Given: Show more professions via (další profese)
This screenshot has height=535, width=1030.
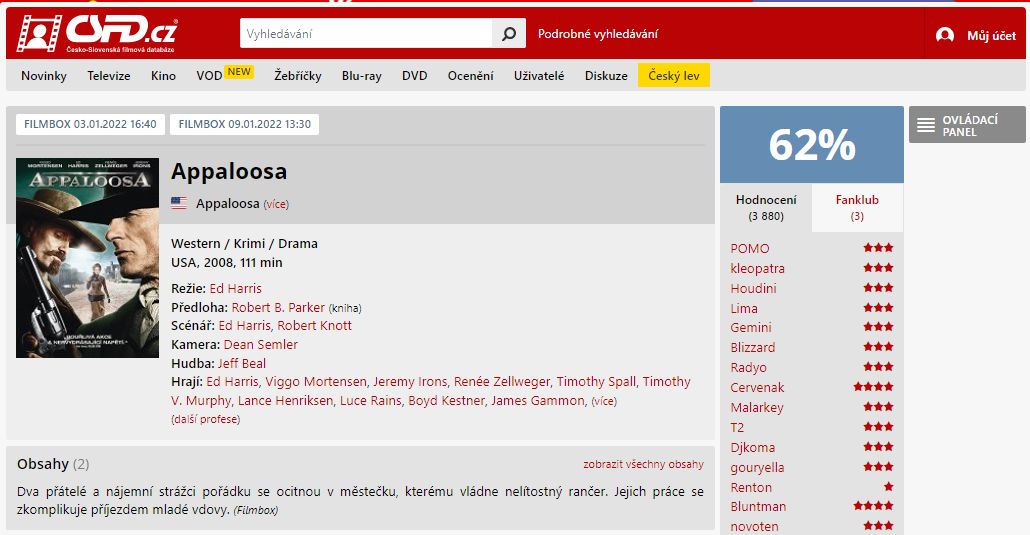Looking at the screenshot, I should (206, 419).
